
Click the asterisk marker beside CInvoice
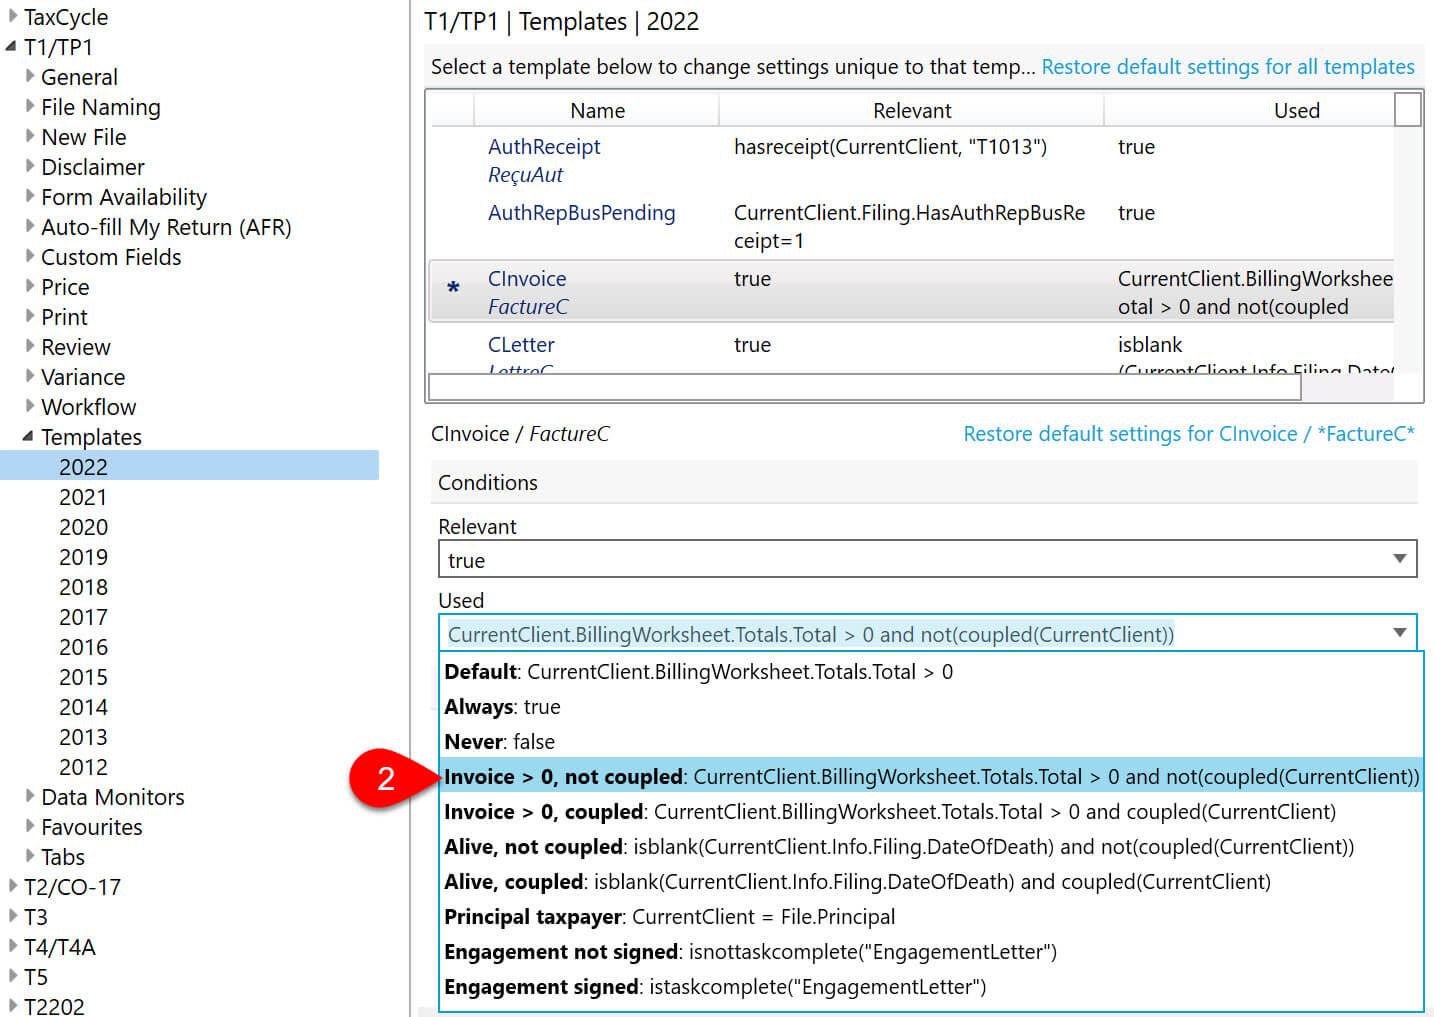click(453, 288)
